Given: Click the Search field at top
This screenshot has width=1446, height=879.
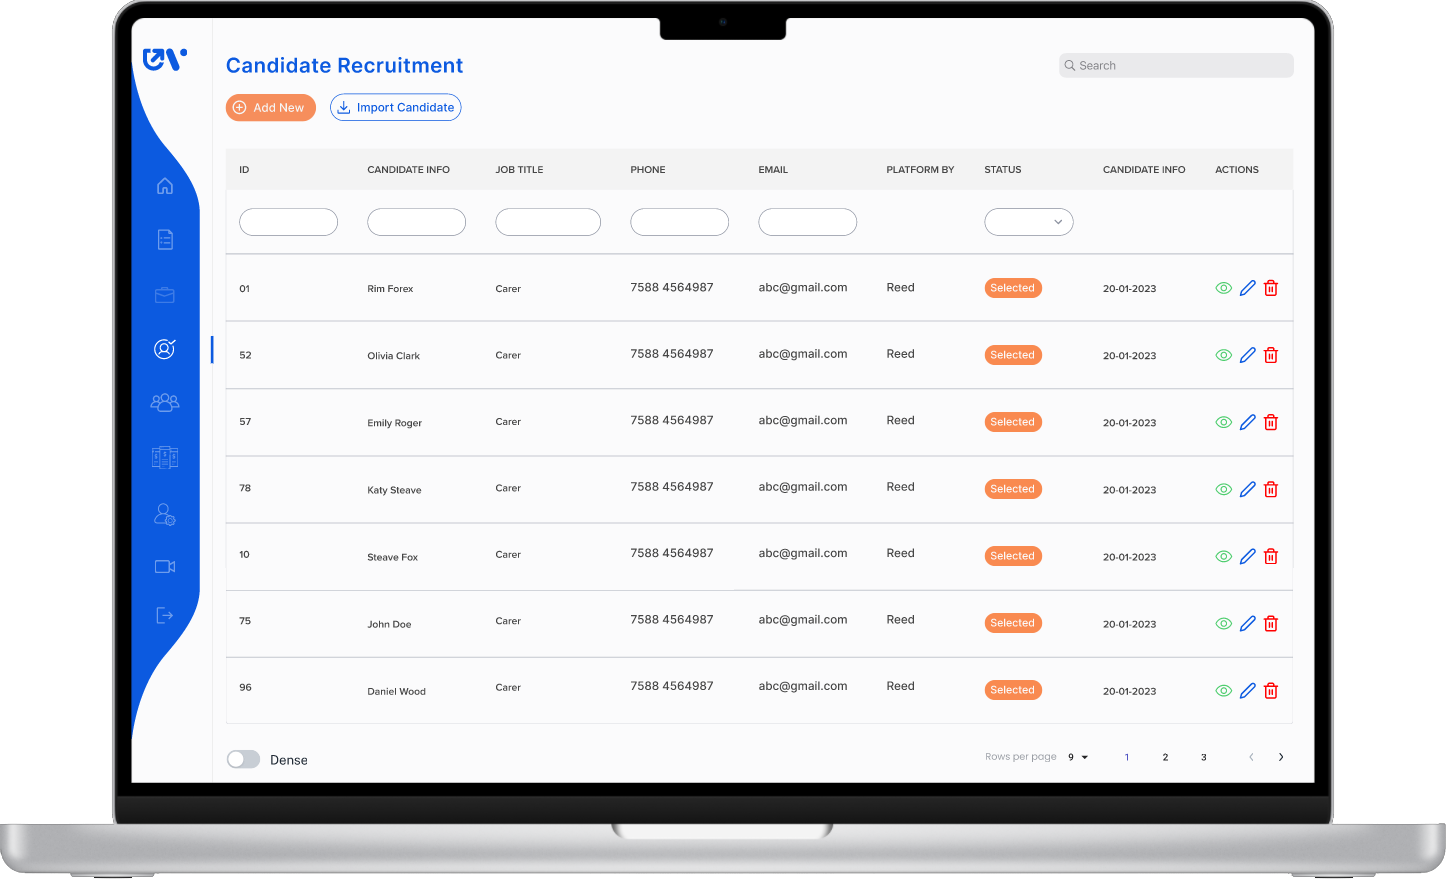Looking at the screenshot, I should (x=1176, y=66).
